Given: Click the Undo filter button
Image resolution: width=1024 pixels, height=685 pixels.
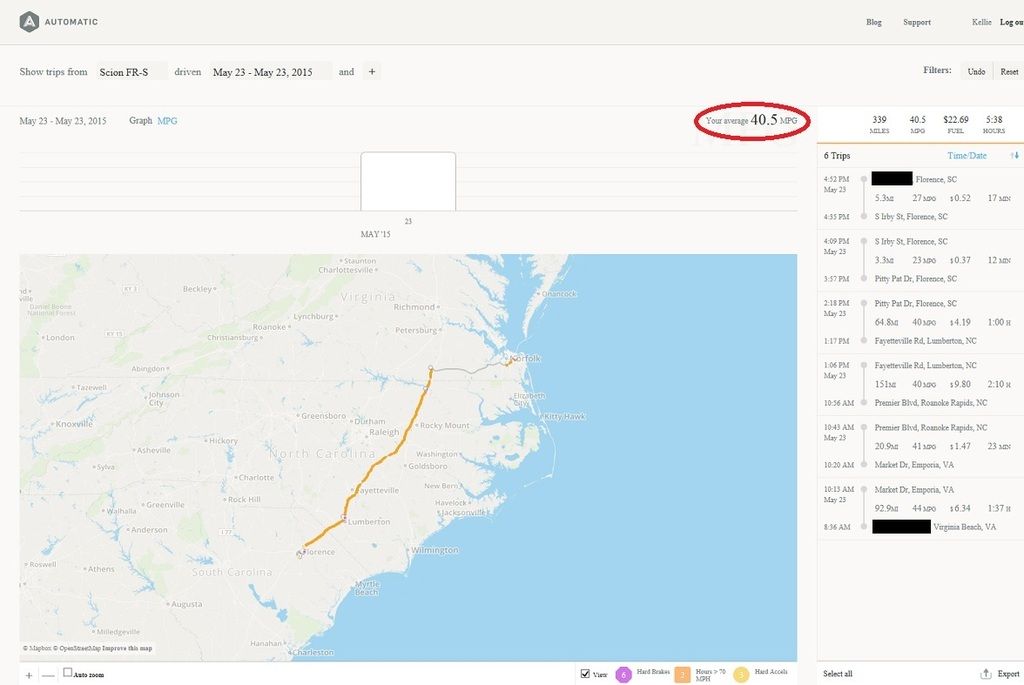Looking at the screenshot, I should point(976,72).
